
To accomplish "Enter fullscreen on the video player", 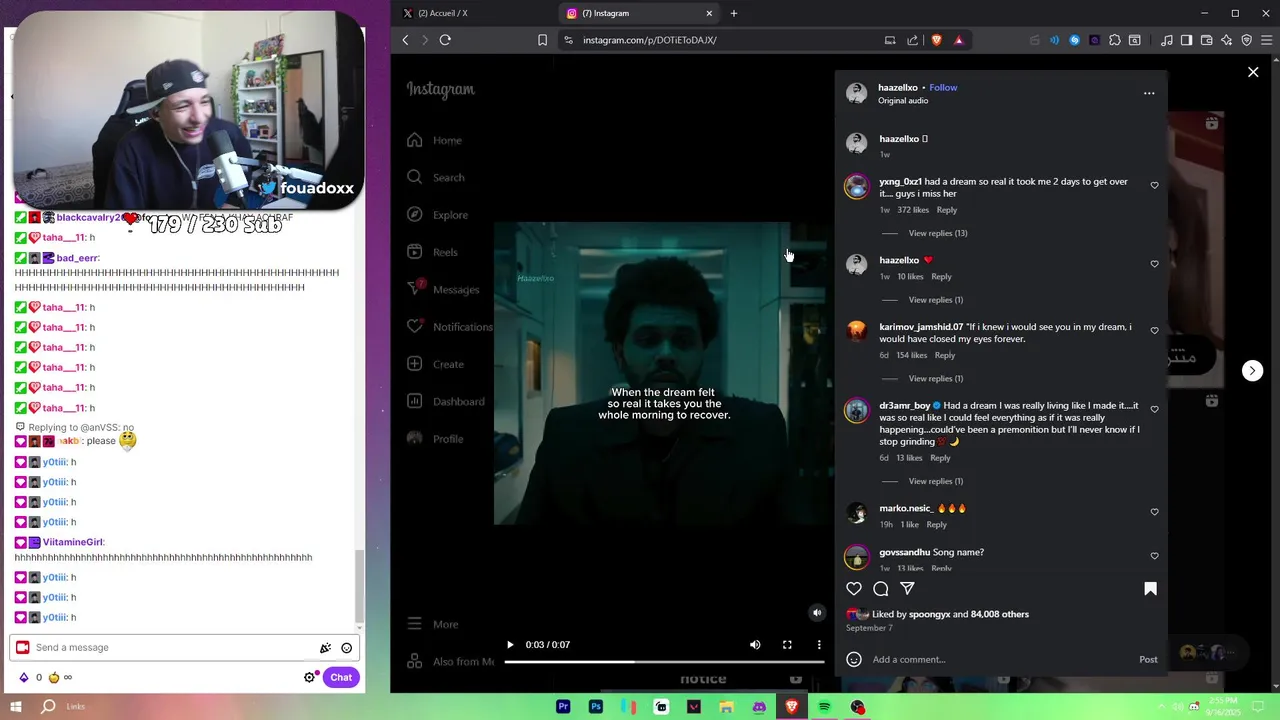I will 787,645.
